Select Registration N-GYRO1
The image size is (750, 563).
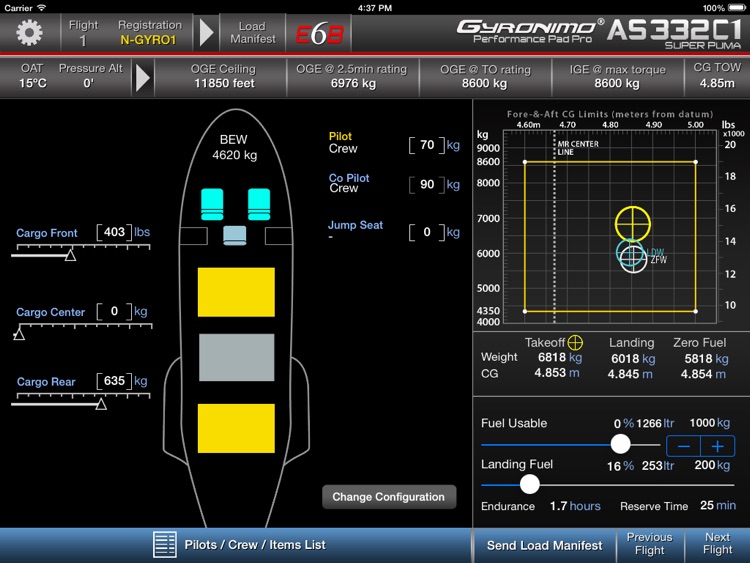(x=149, y=33)
